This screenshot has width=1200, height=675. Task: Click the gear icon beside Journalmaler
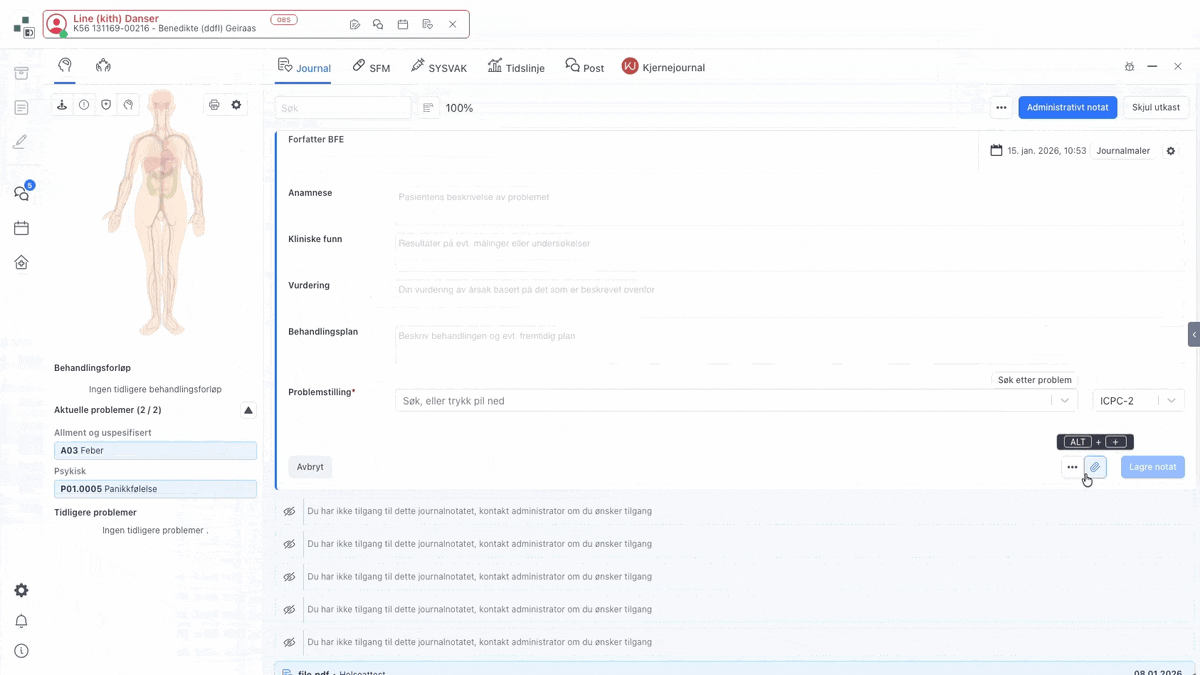[1171, 151]
